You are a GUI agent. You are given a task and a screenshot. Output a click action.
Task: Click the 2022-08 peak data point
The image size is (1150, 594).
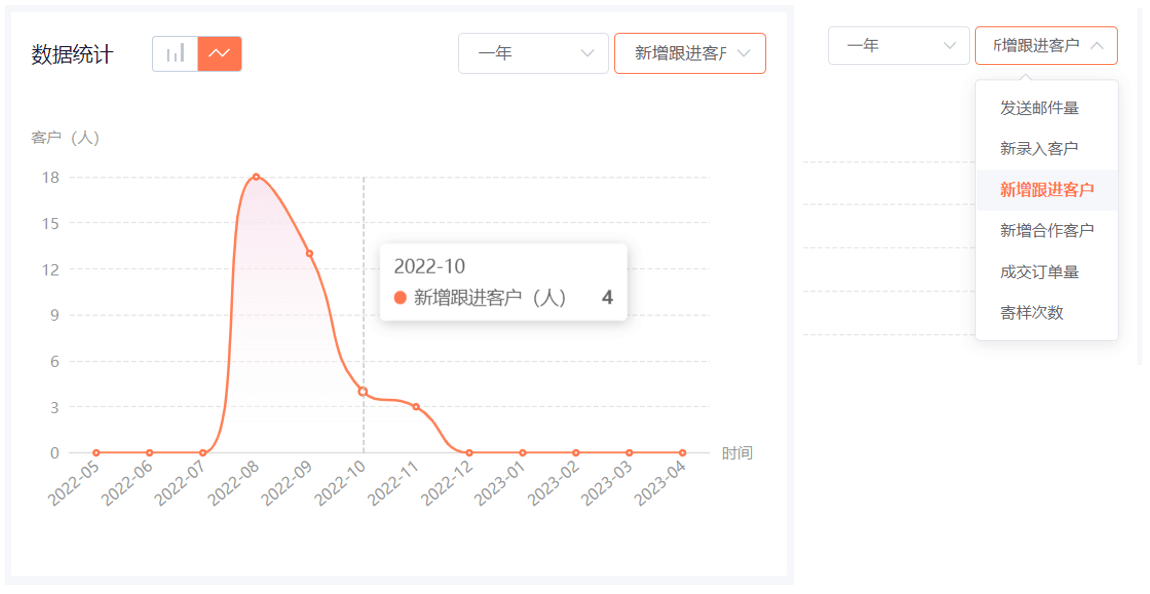coord(256,177)
